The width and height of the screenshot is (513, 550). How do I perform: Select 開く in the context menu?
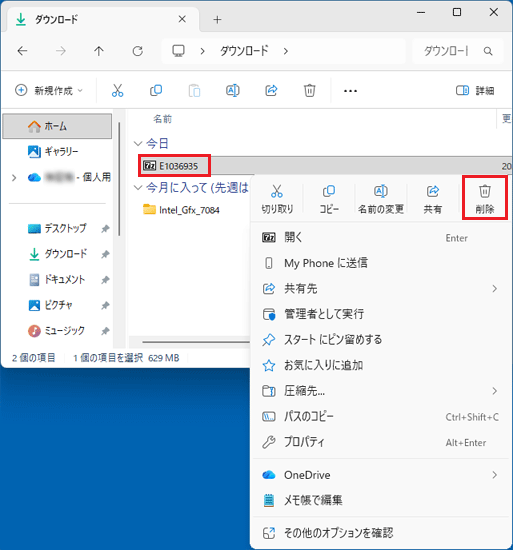click(380, 237)
